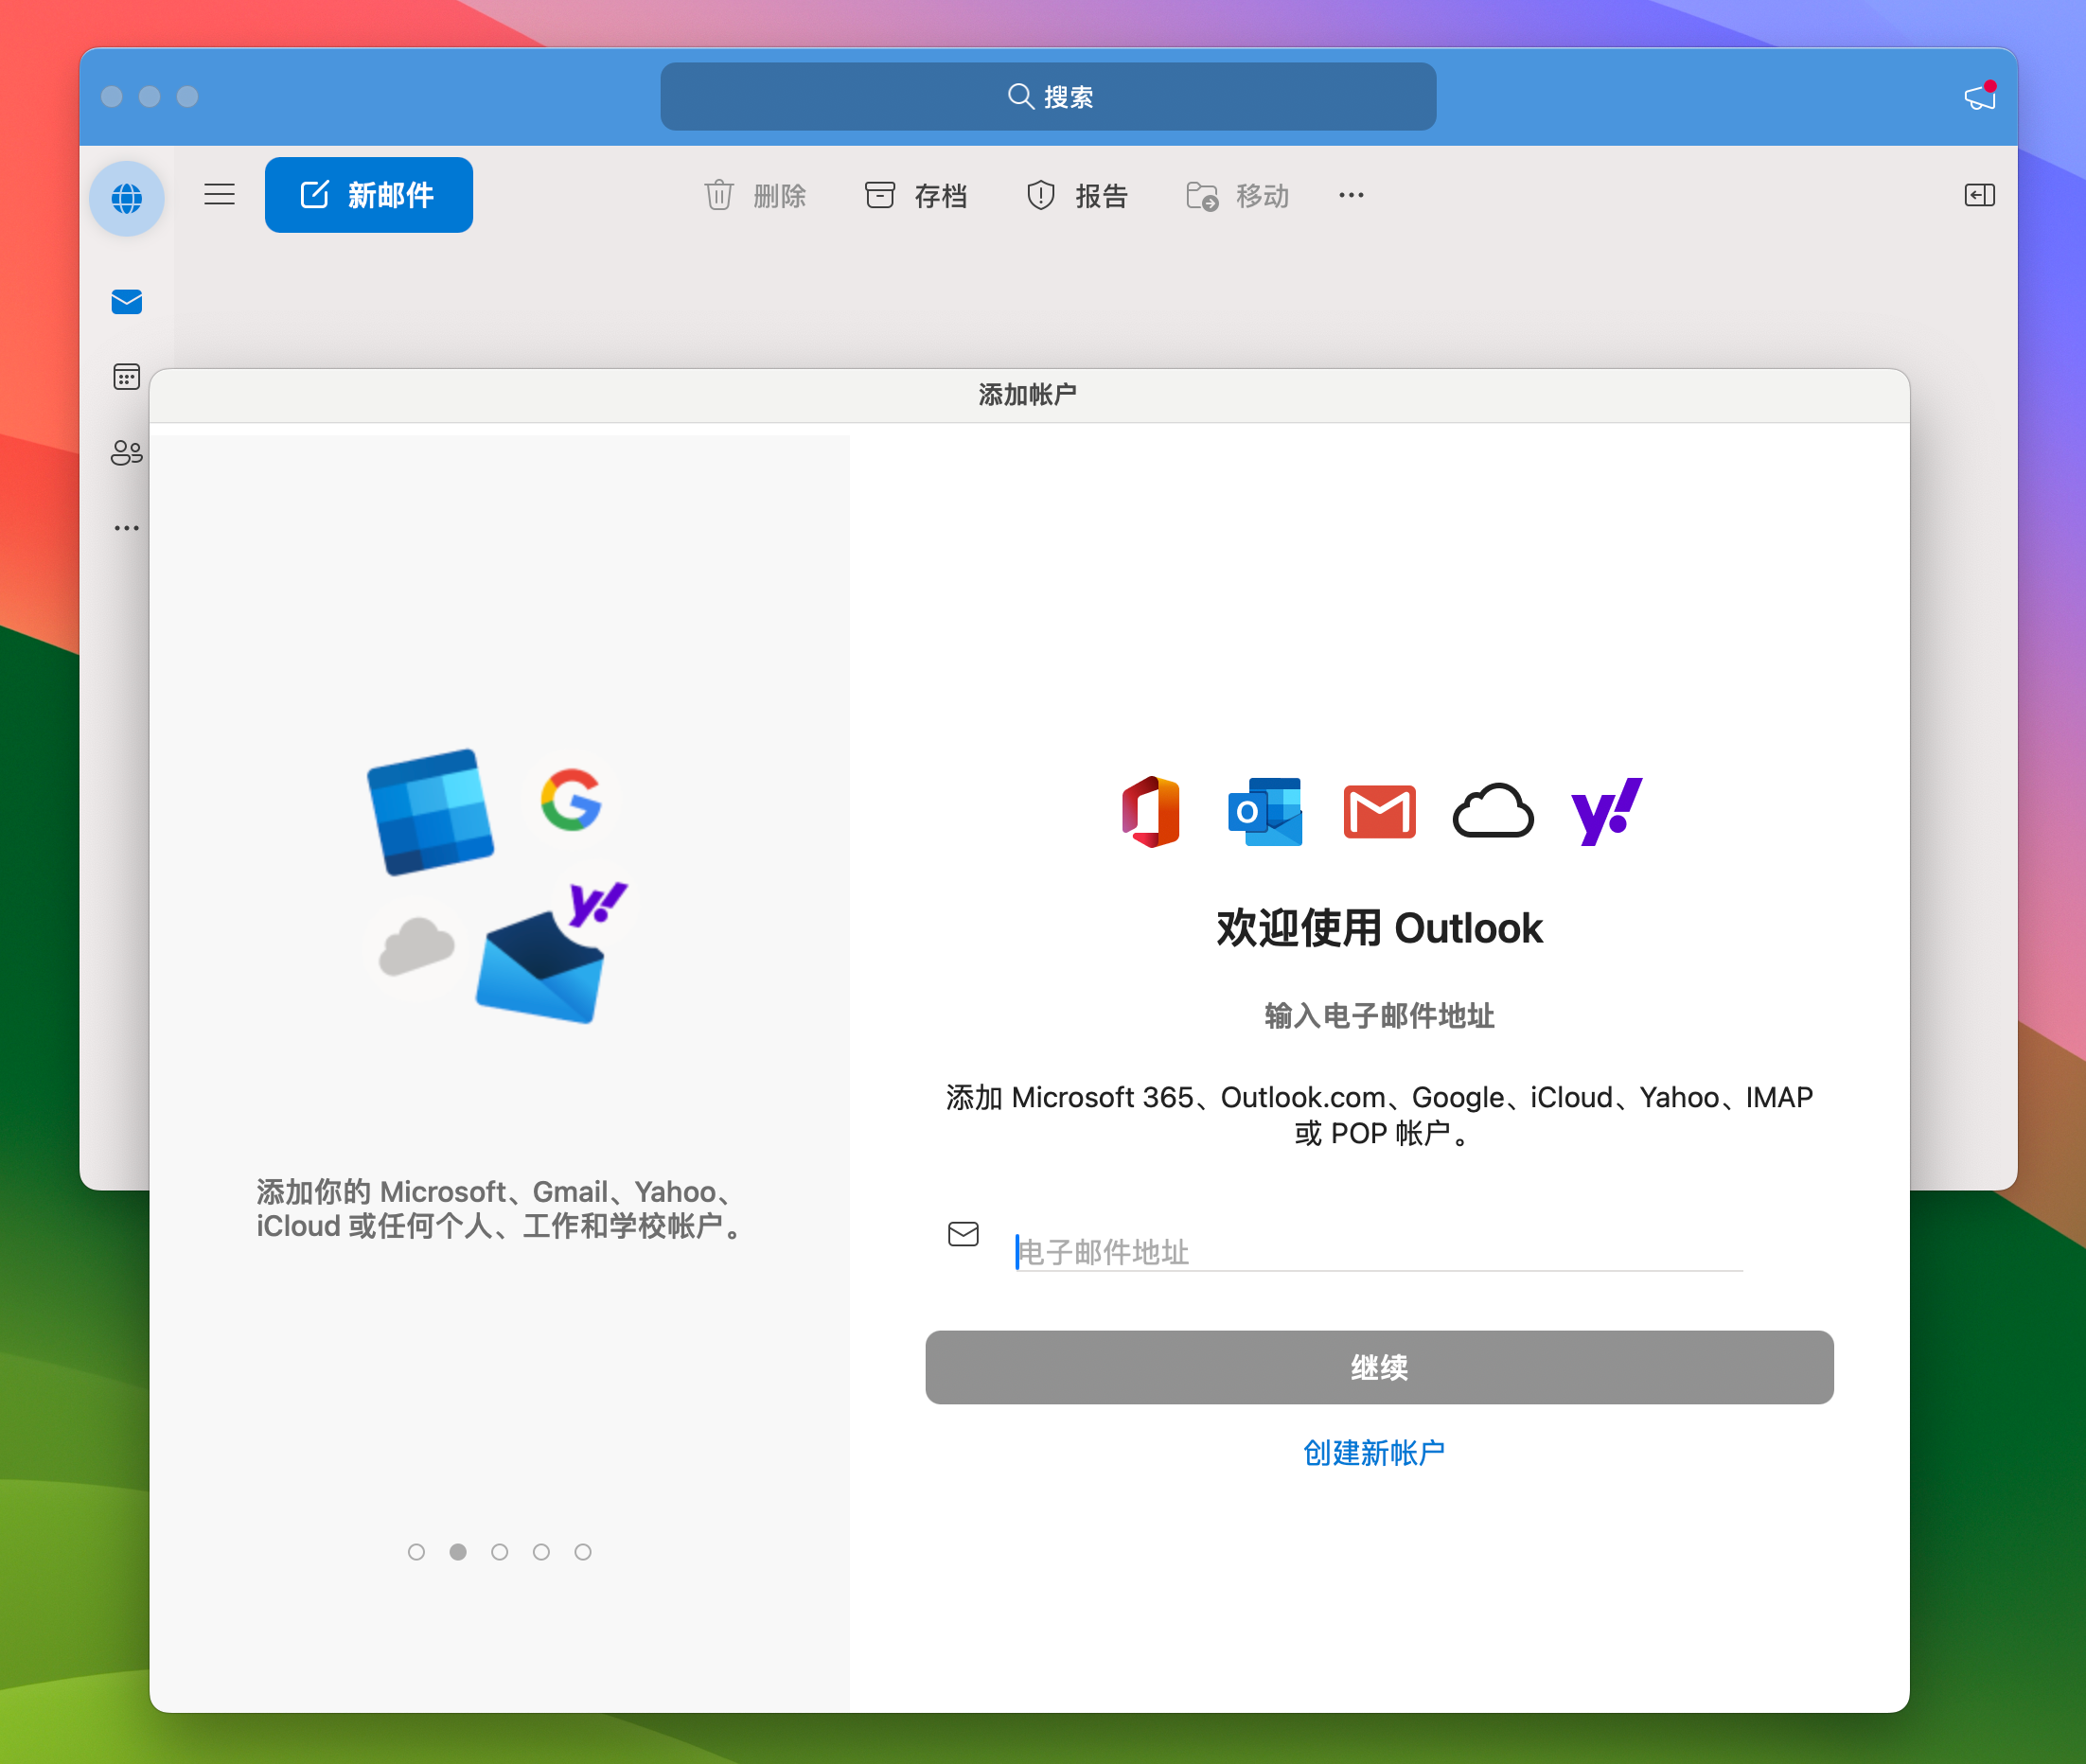The width and height of the screenshot is (2086, 1764).
Task: Click the 删除 delete toolbar item
Action: click(x=755, y=195)
